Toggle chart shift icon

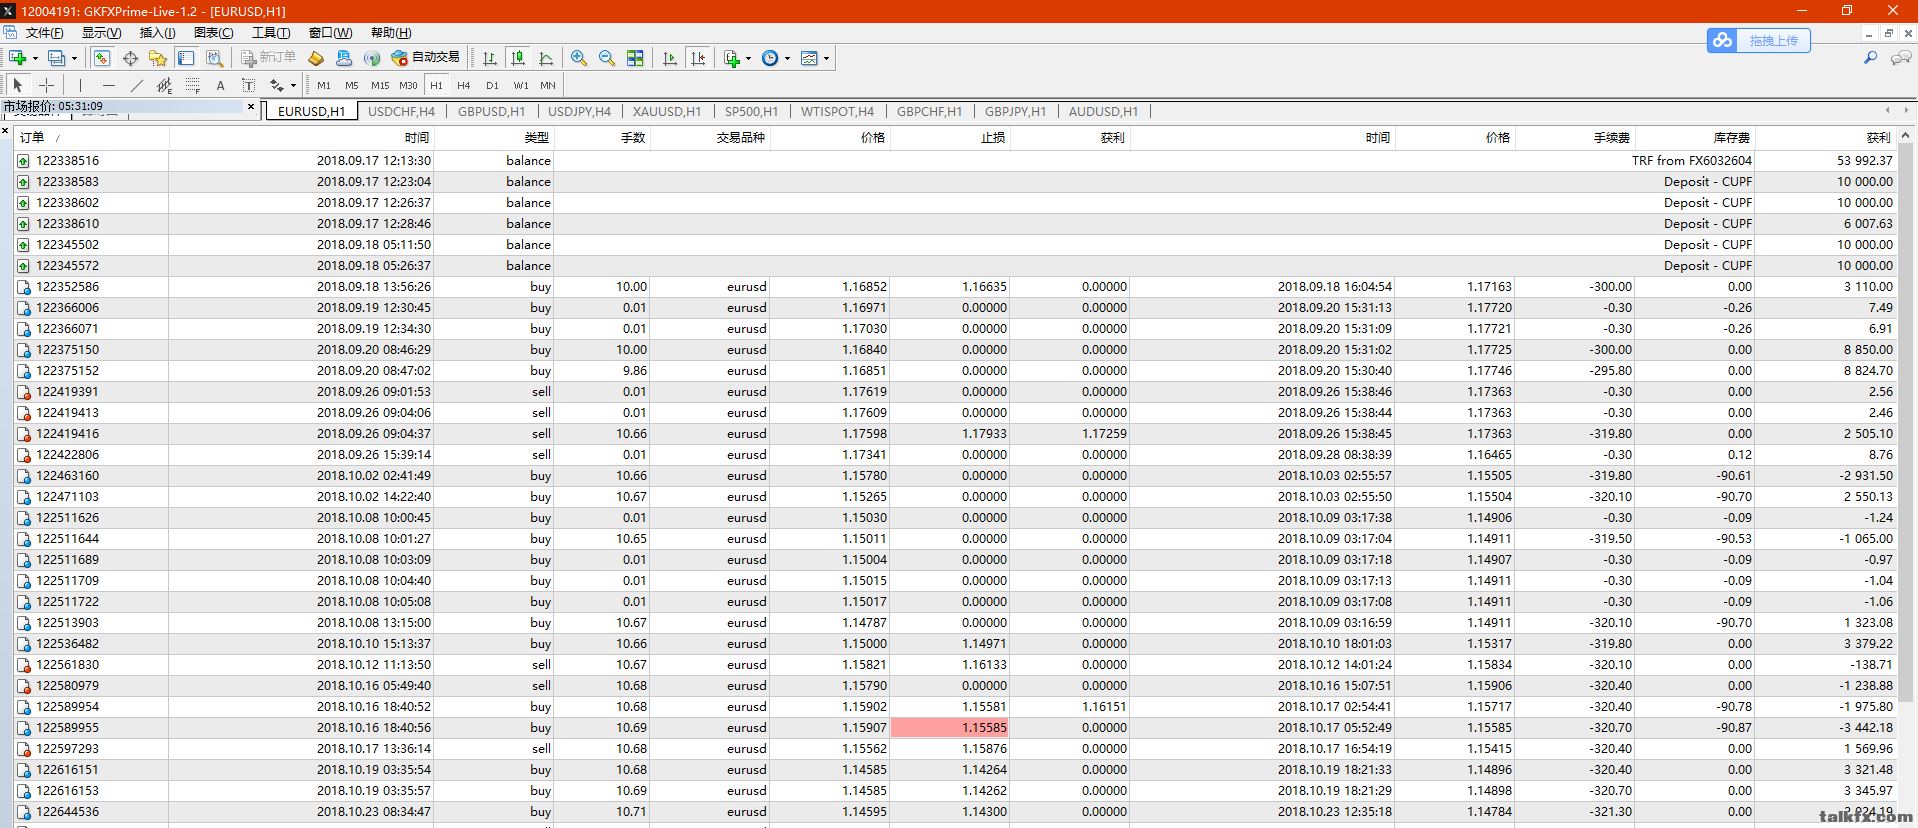coord(698,58)
